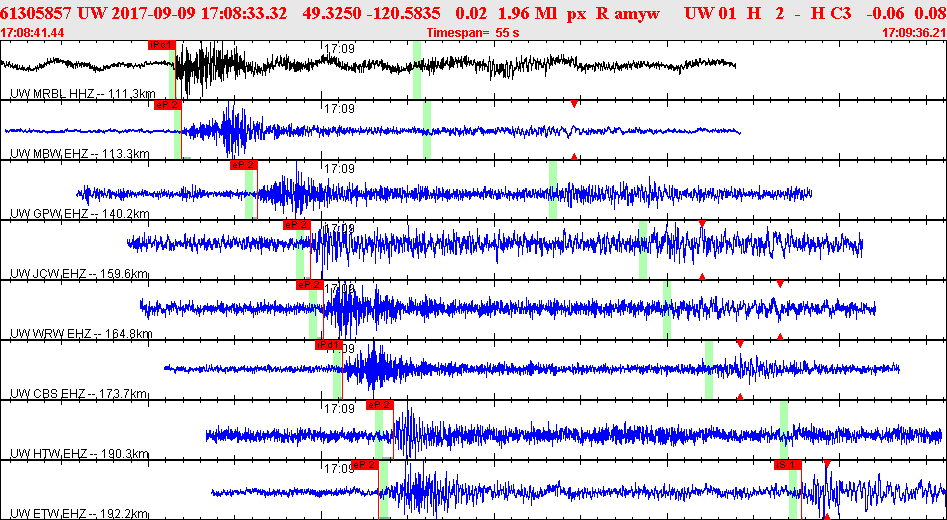Click the second green arrival band on HTW trace
The image size is (947, 520).
(x=784, y=430)
